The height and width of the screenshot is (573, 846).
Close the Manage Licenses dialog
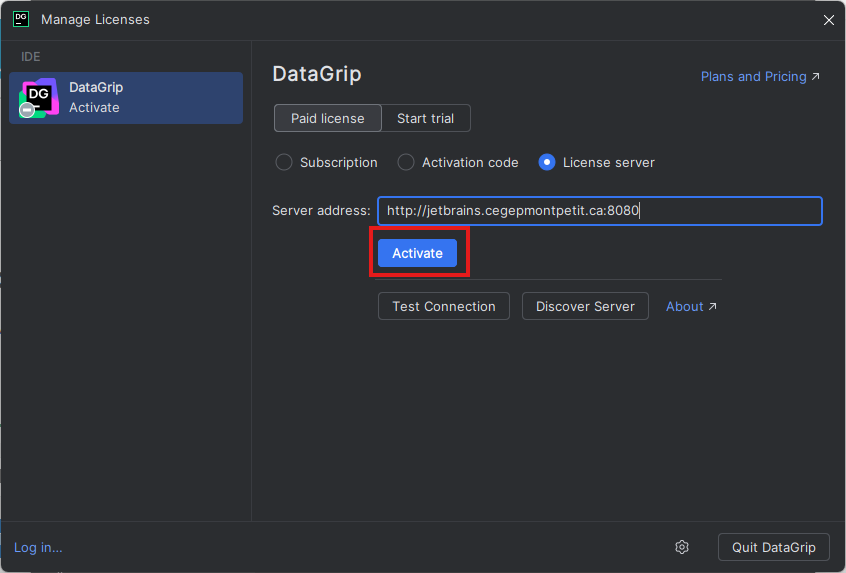[x=828, y=20]
